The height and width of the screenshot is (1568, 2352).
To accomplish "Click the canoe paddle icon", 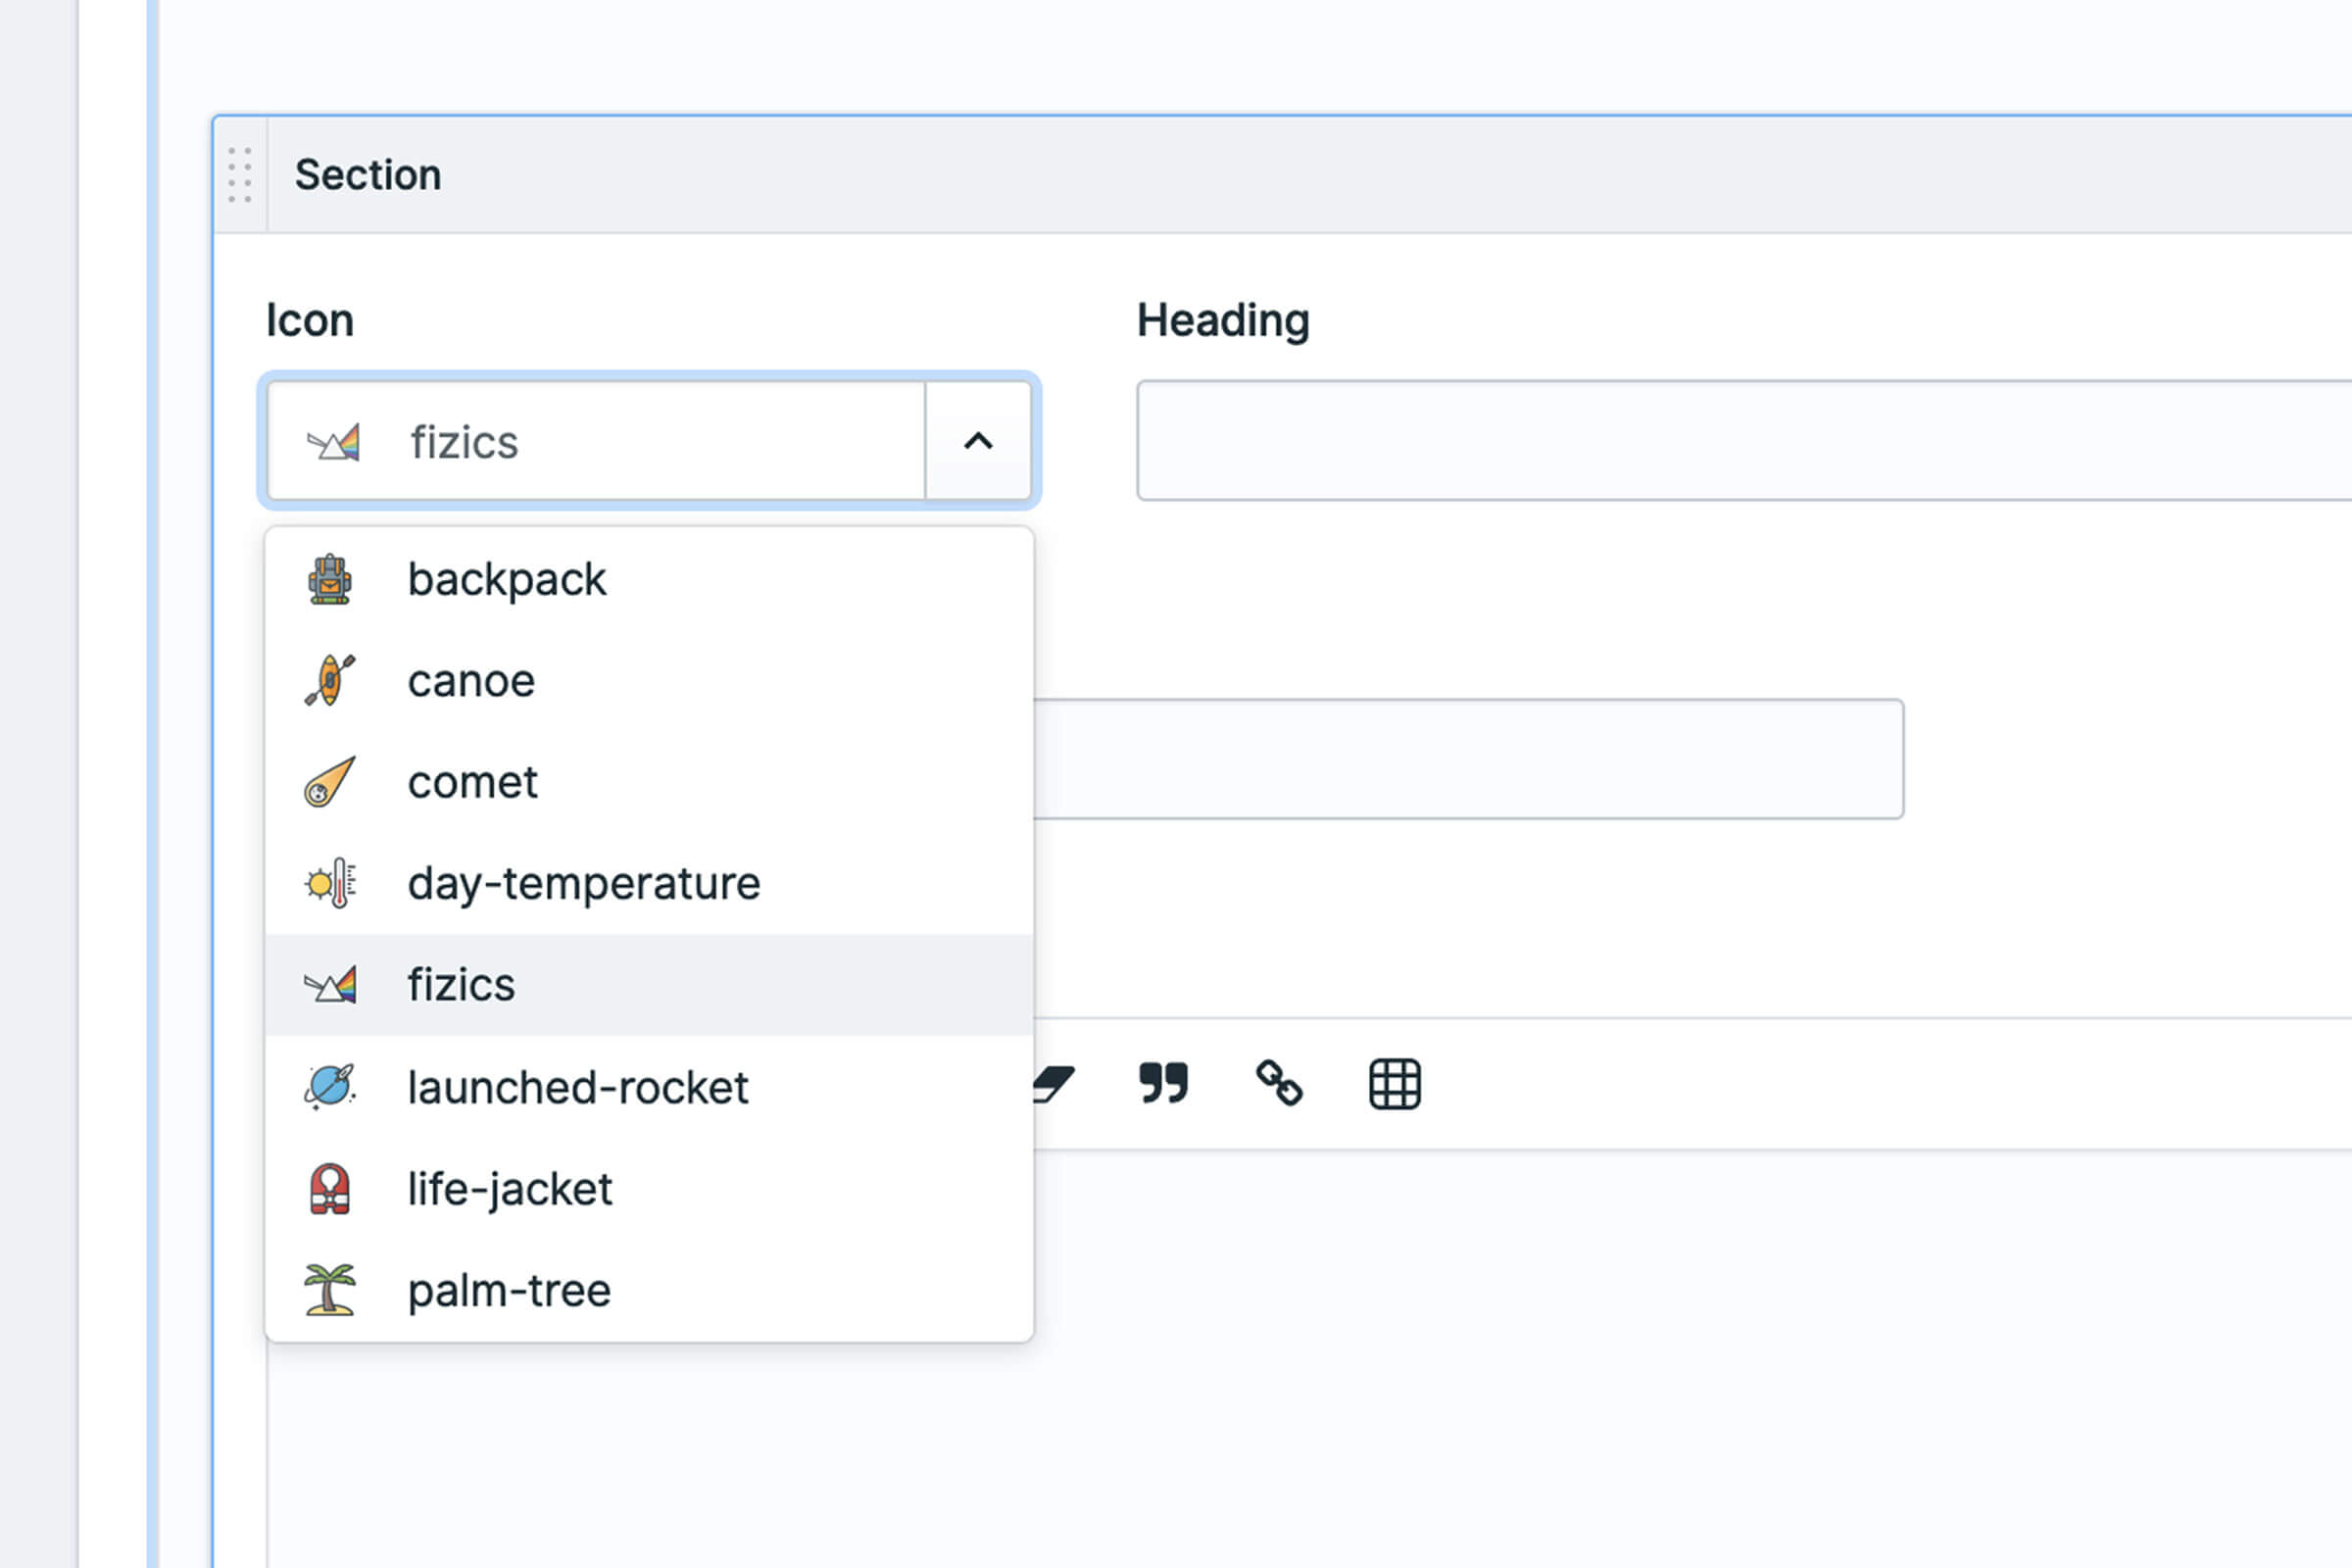I will (x=330, y=681).
